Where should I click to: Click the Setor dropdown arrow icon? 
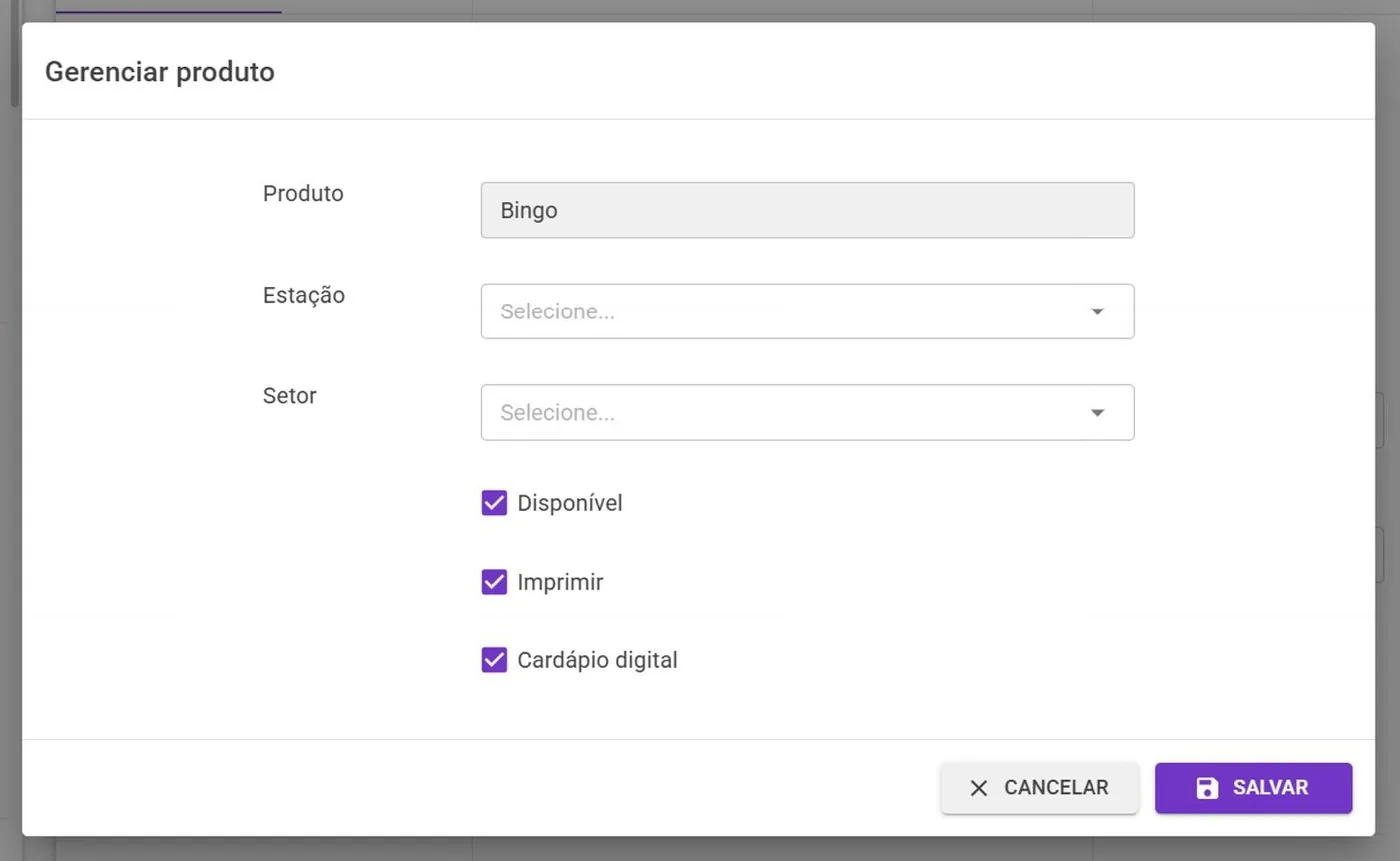click(1097, 413)
